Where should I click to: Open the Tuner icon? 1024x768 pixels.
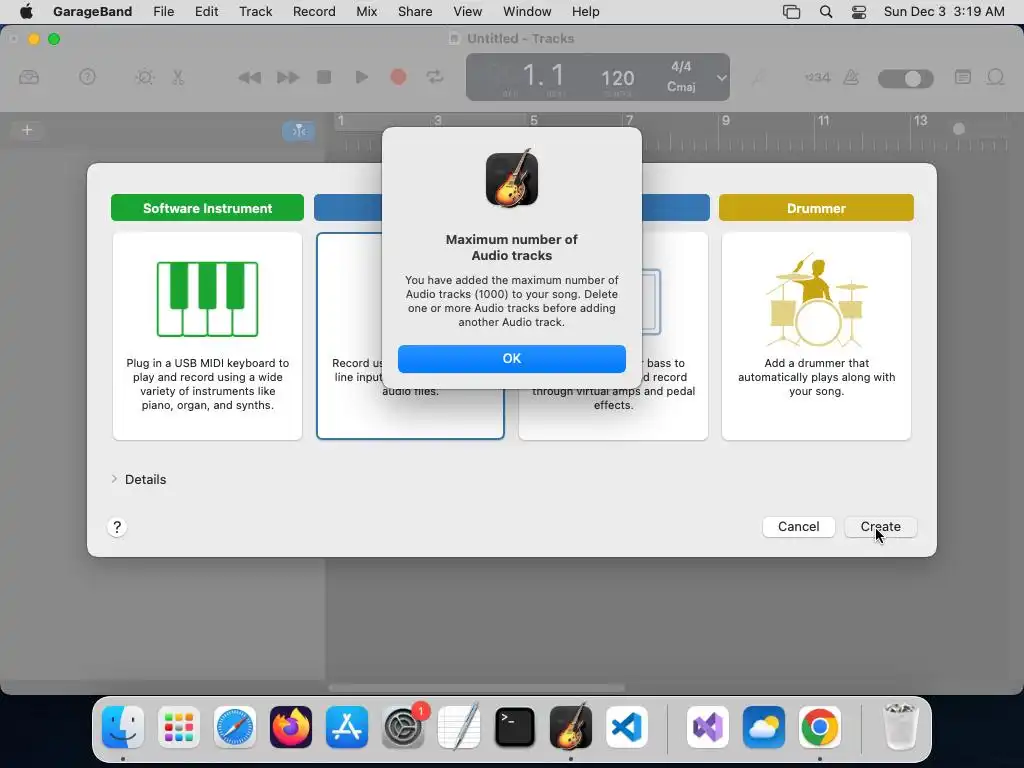[x=758, y=78]
